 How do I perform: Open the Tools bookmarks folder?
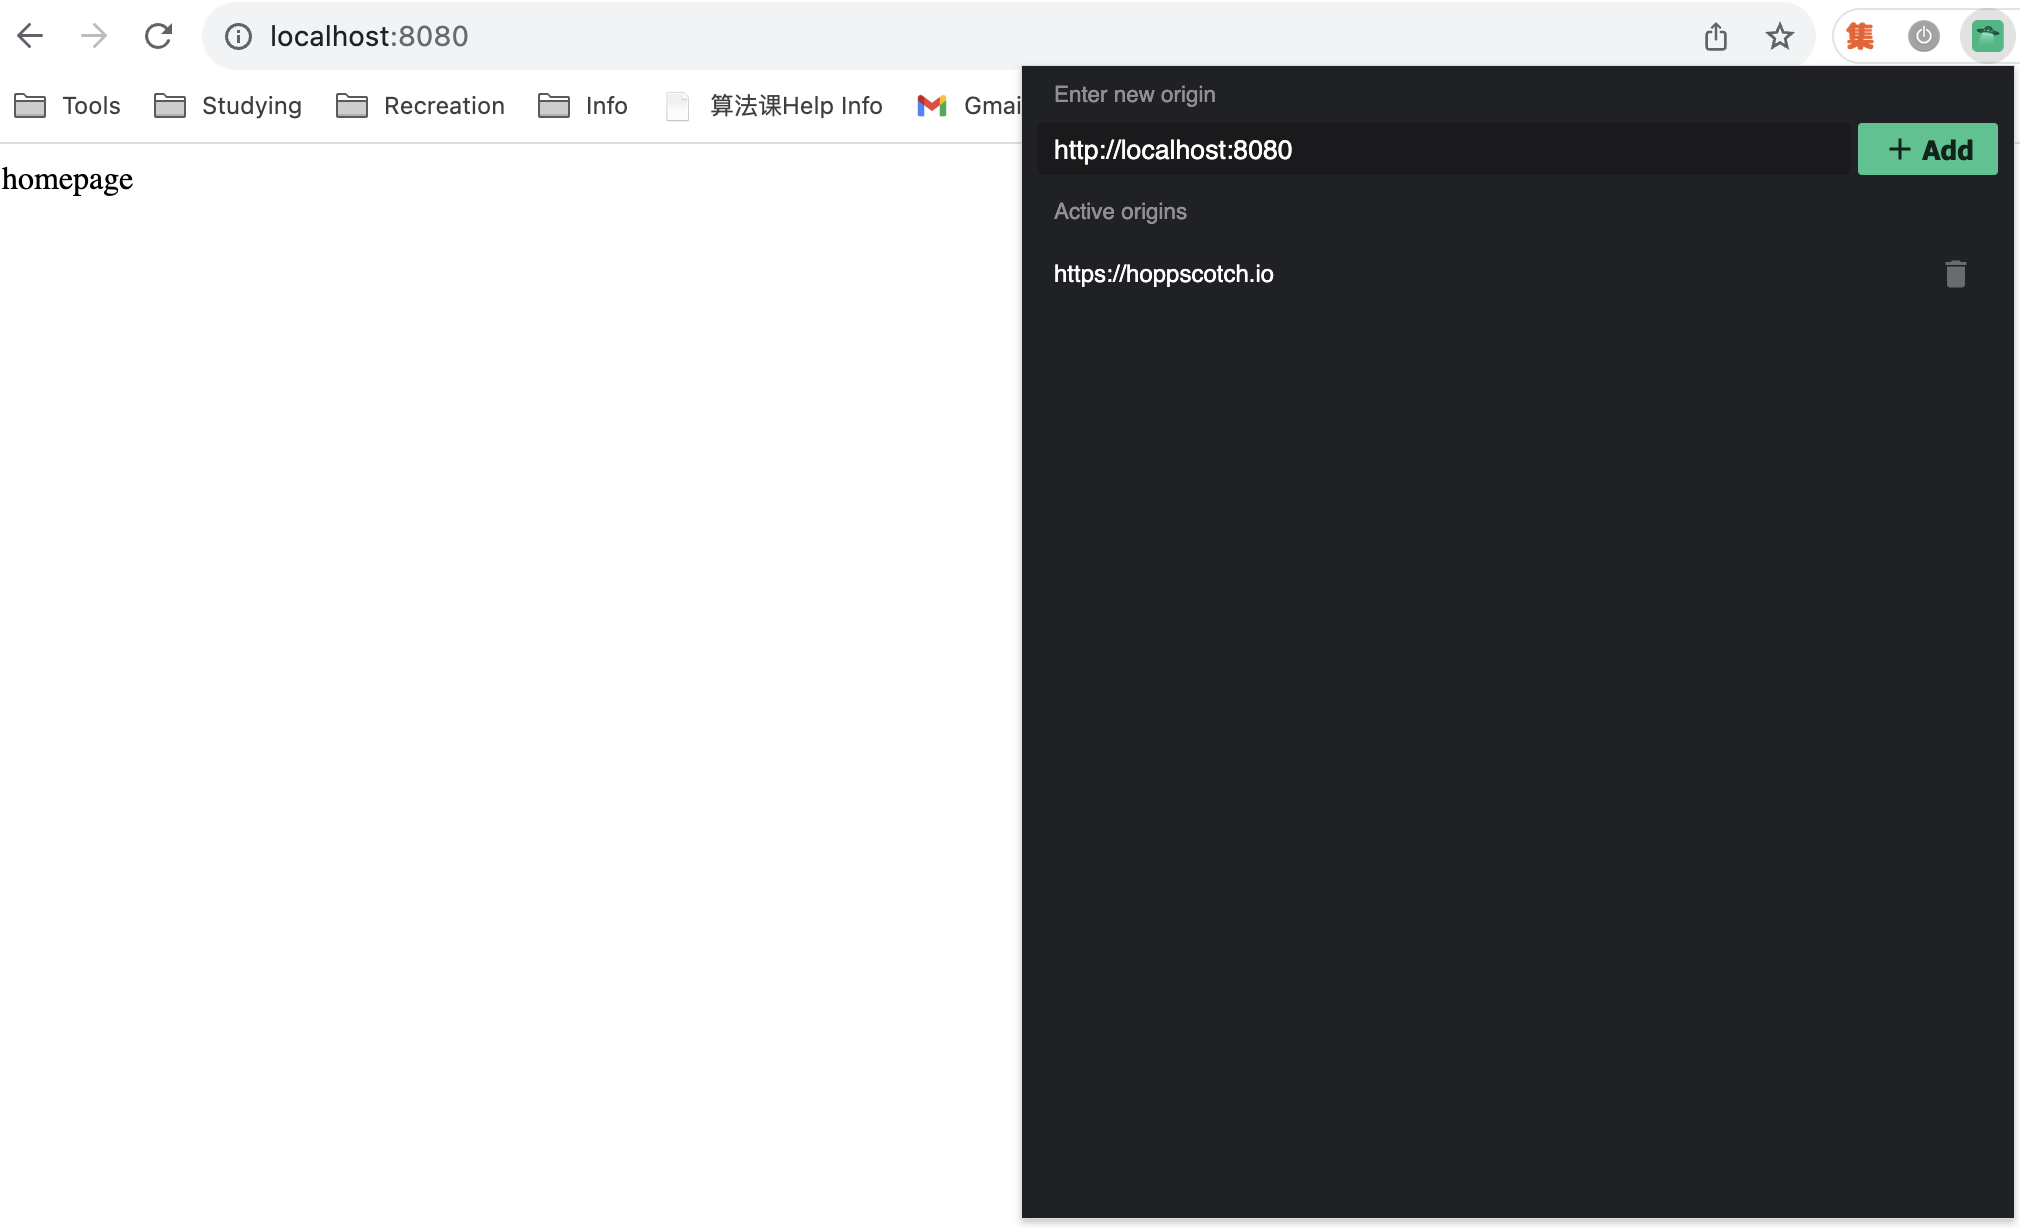point(68,106)
